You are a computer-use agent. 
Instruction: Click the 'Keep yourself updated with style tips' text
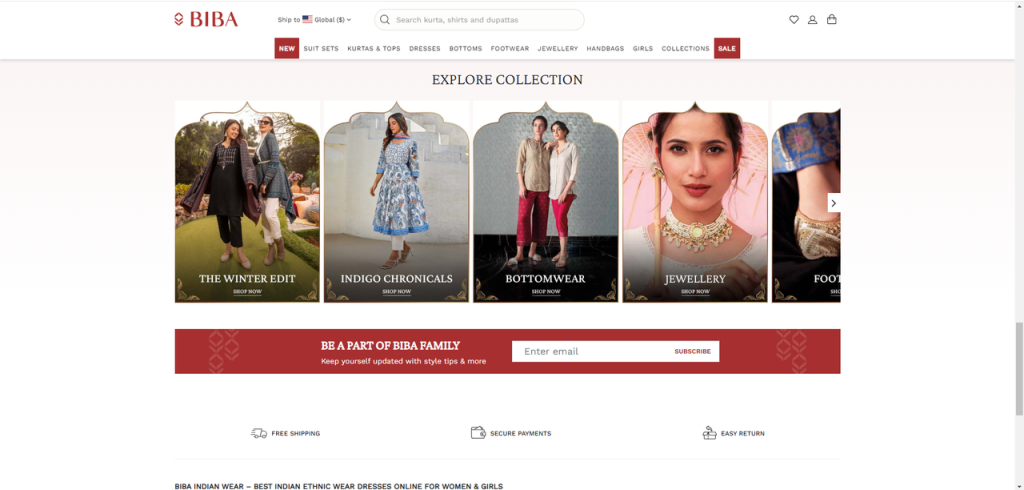404,361
